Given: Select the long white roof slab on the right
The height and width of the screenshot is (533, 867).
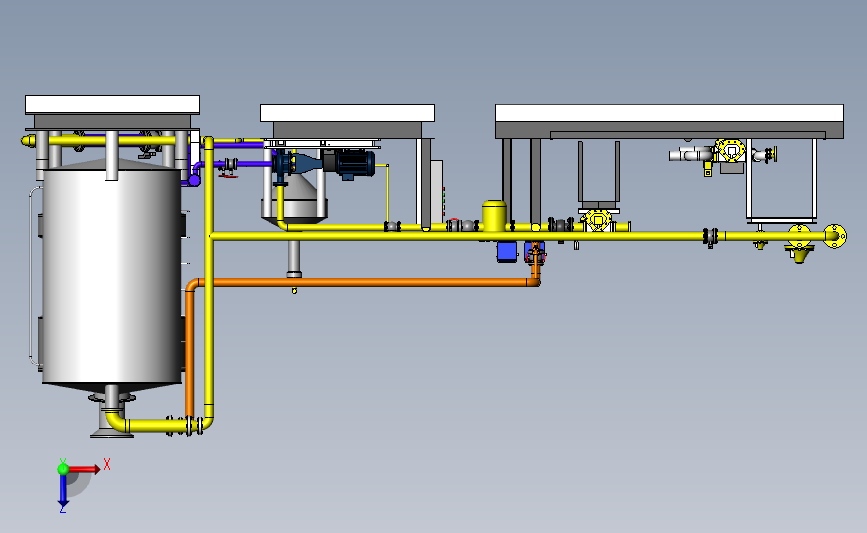Looking at the screenshot, I should [669, 113].
